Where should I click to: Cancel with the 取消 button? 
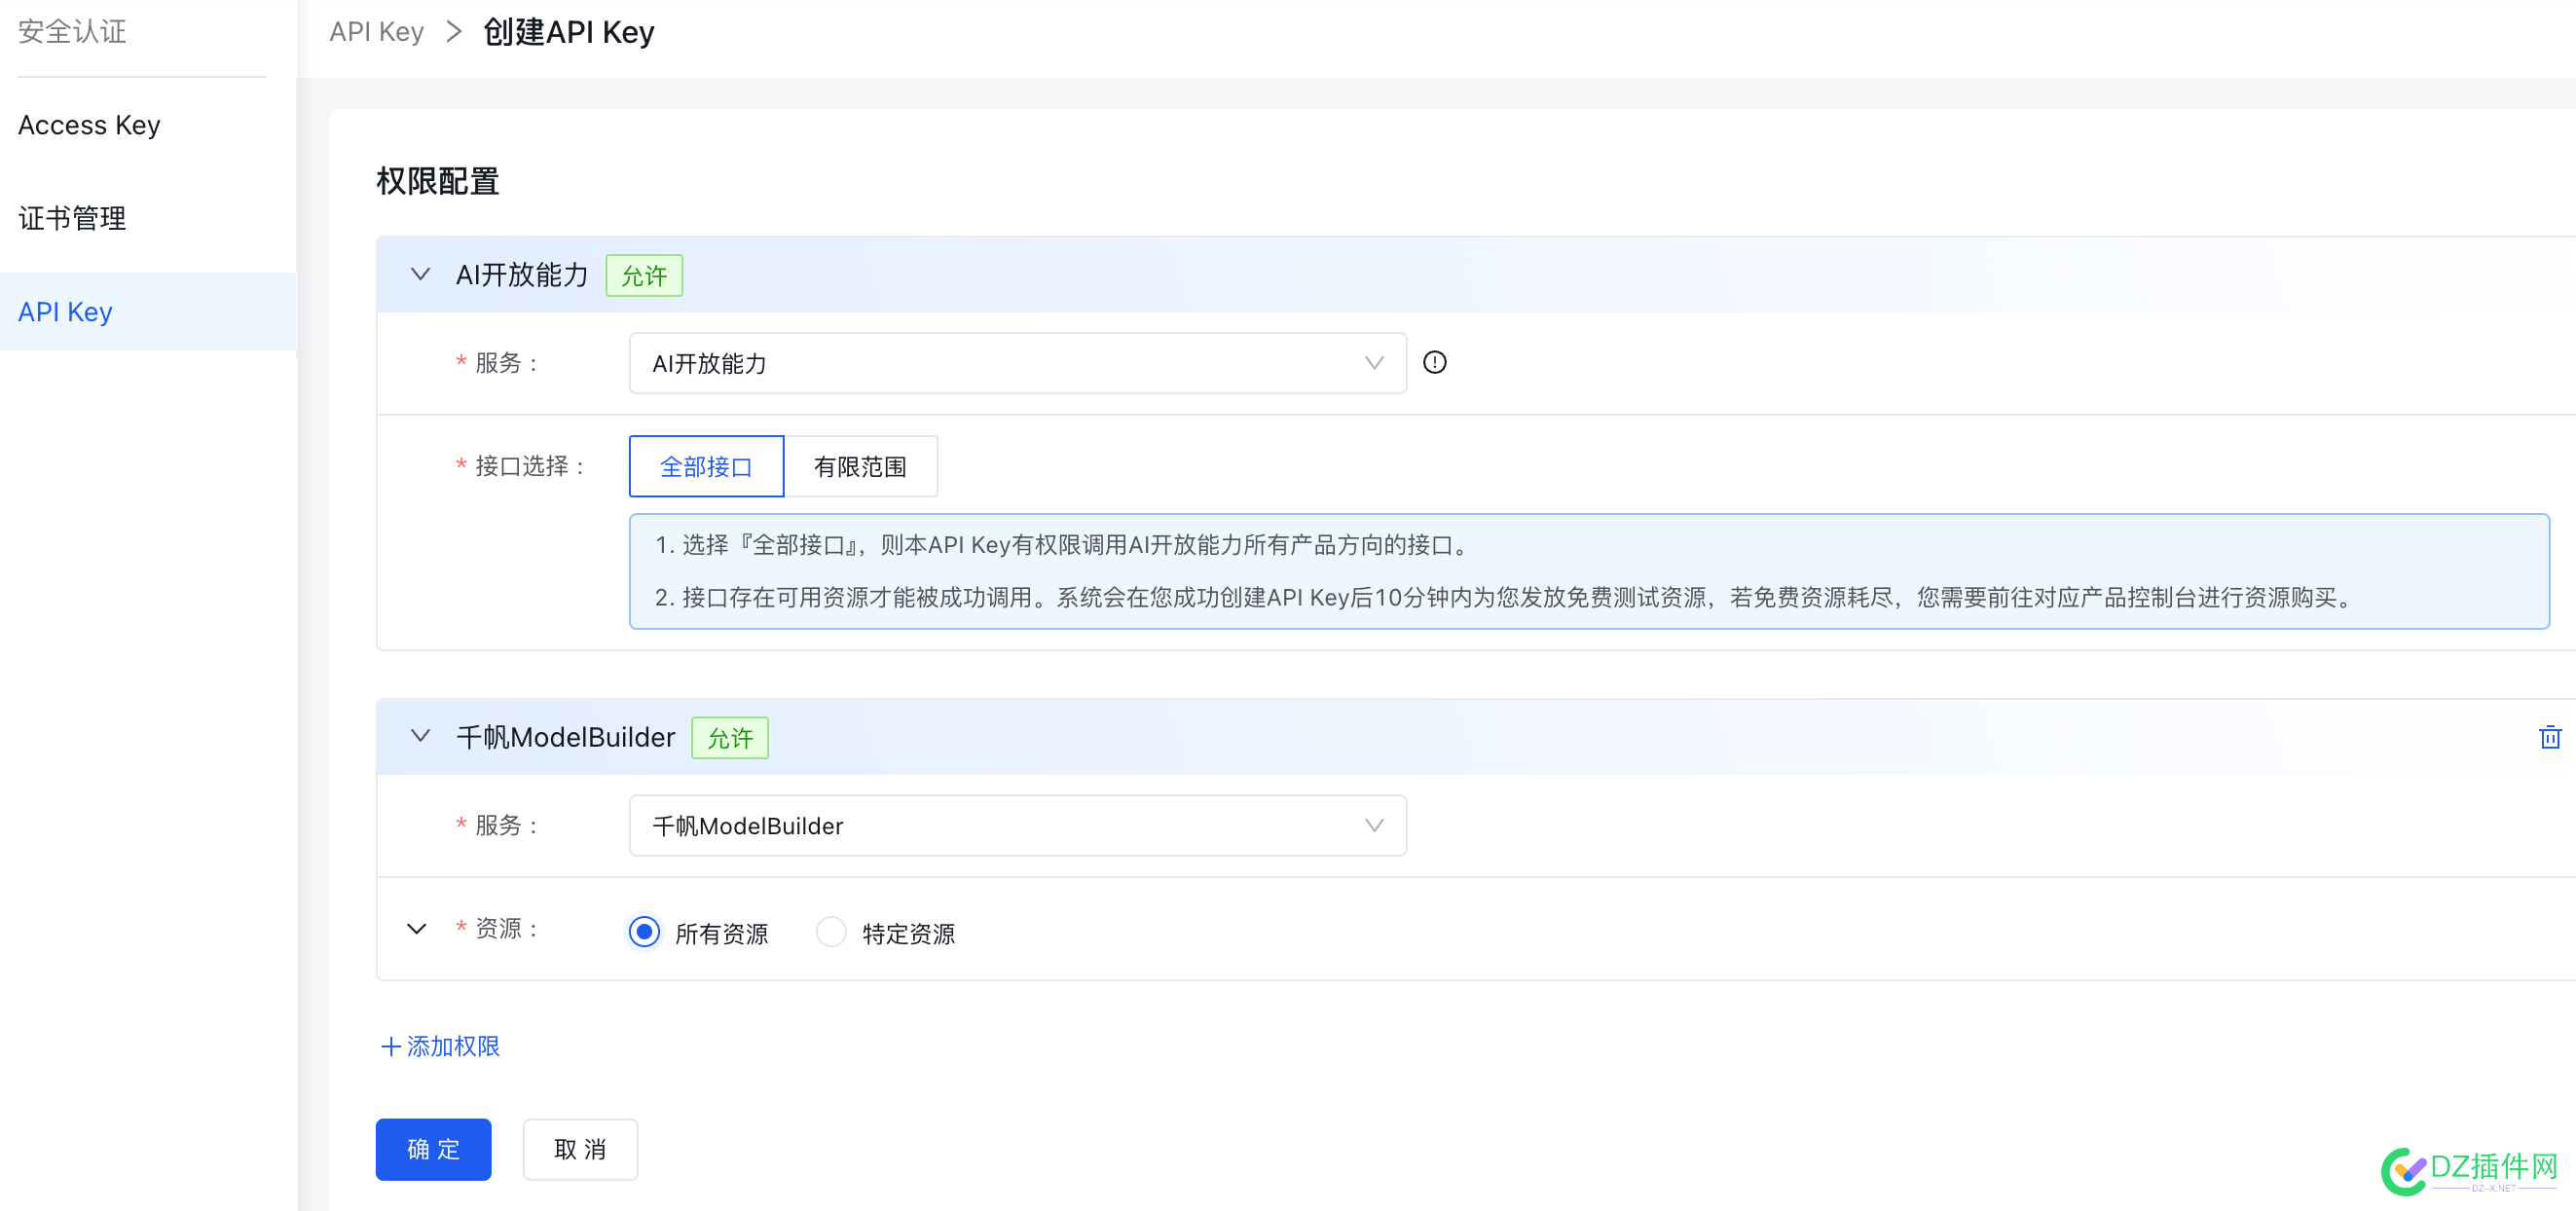coord(580,1149)
